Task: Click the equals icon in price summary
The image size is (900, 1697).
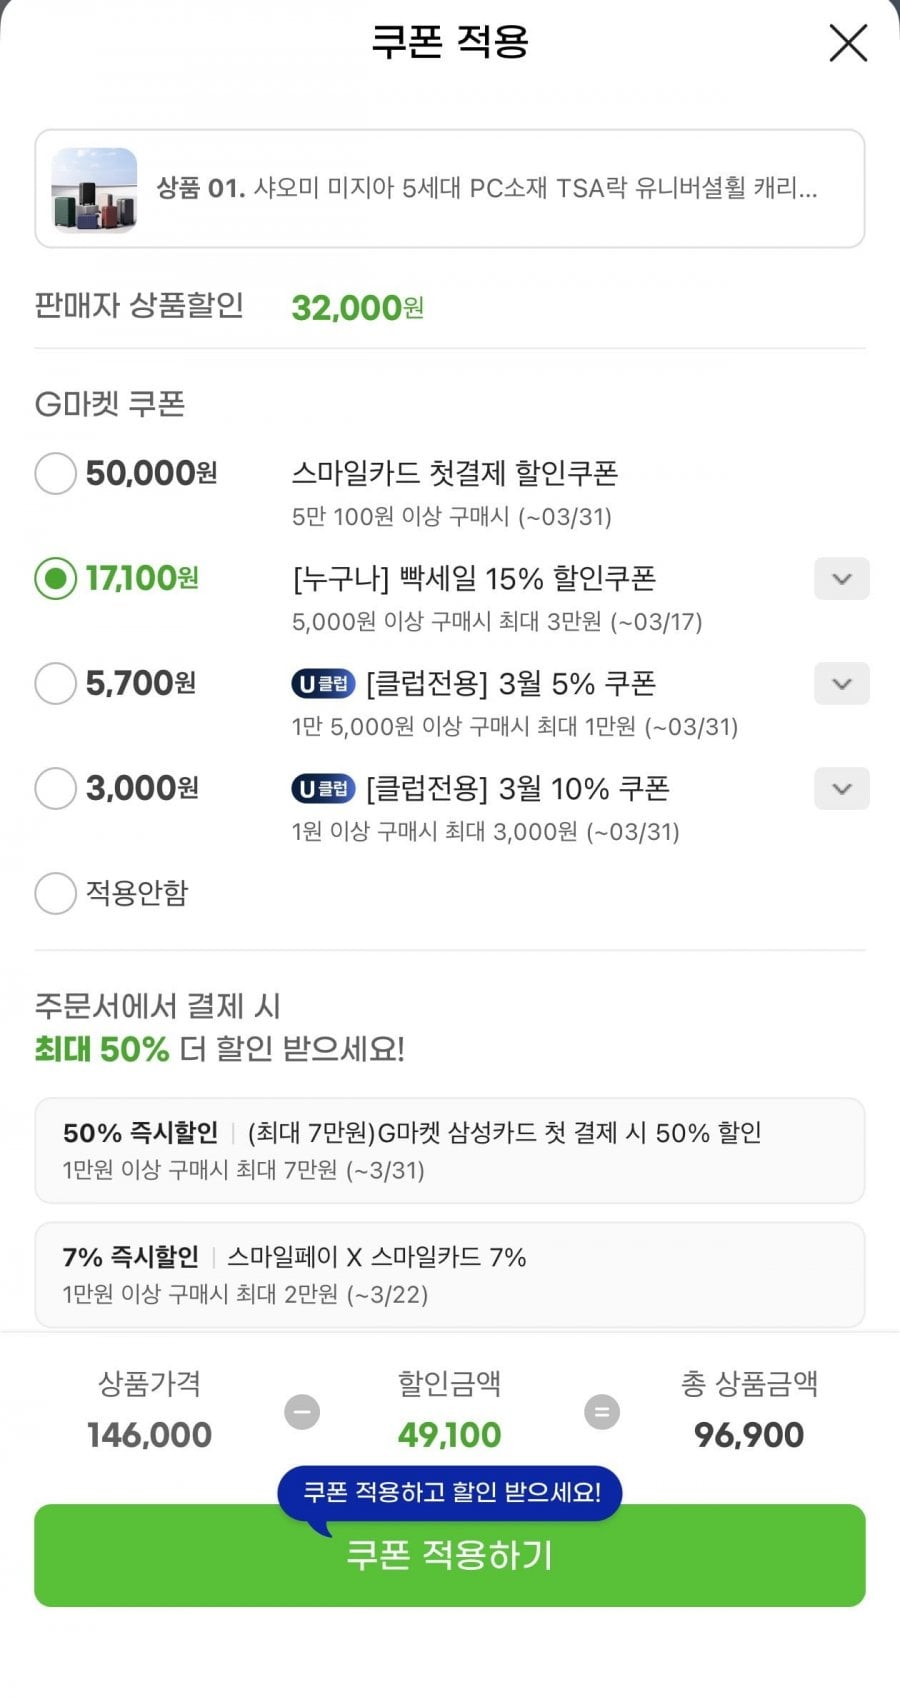Action: 601,1412
